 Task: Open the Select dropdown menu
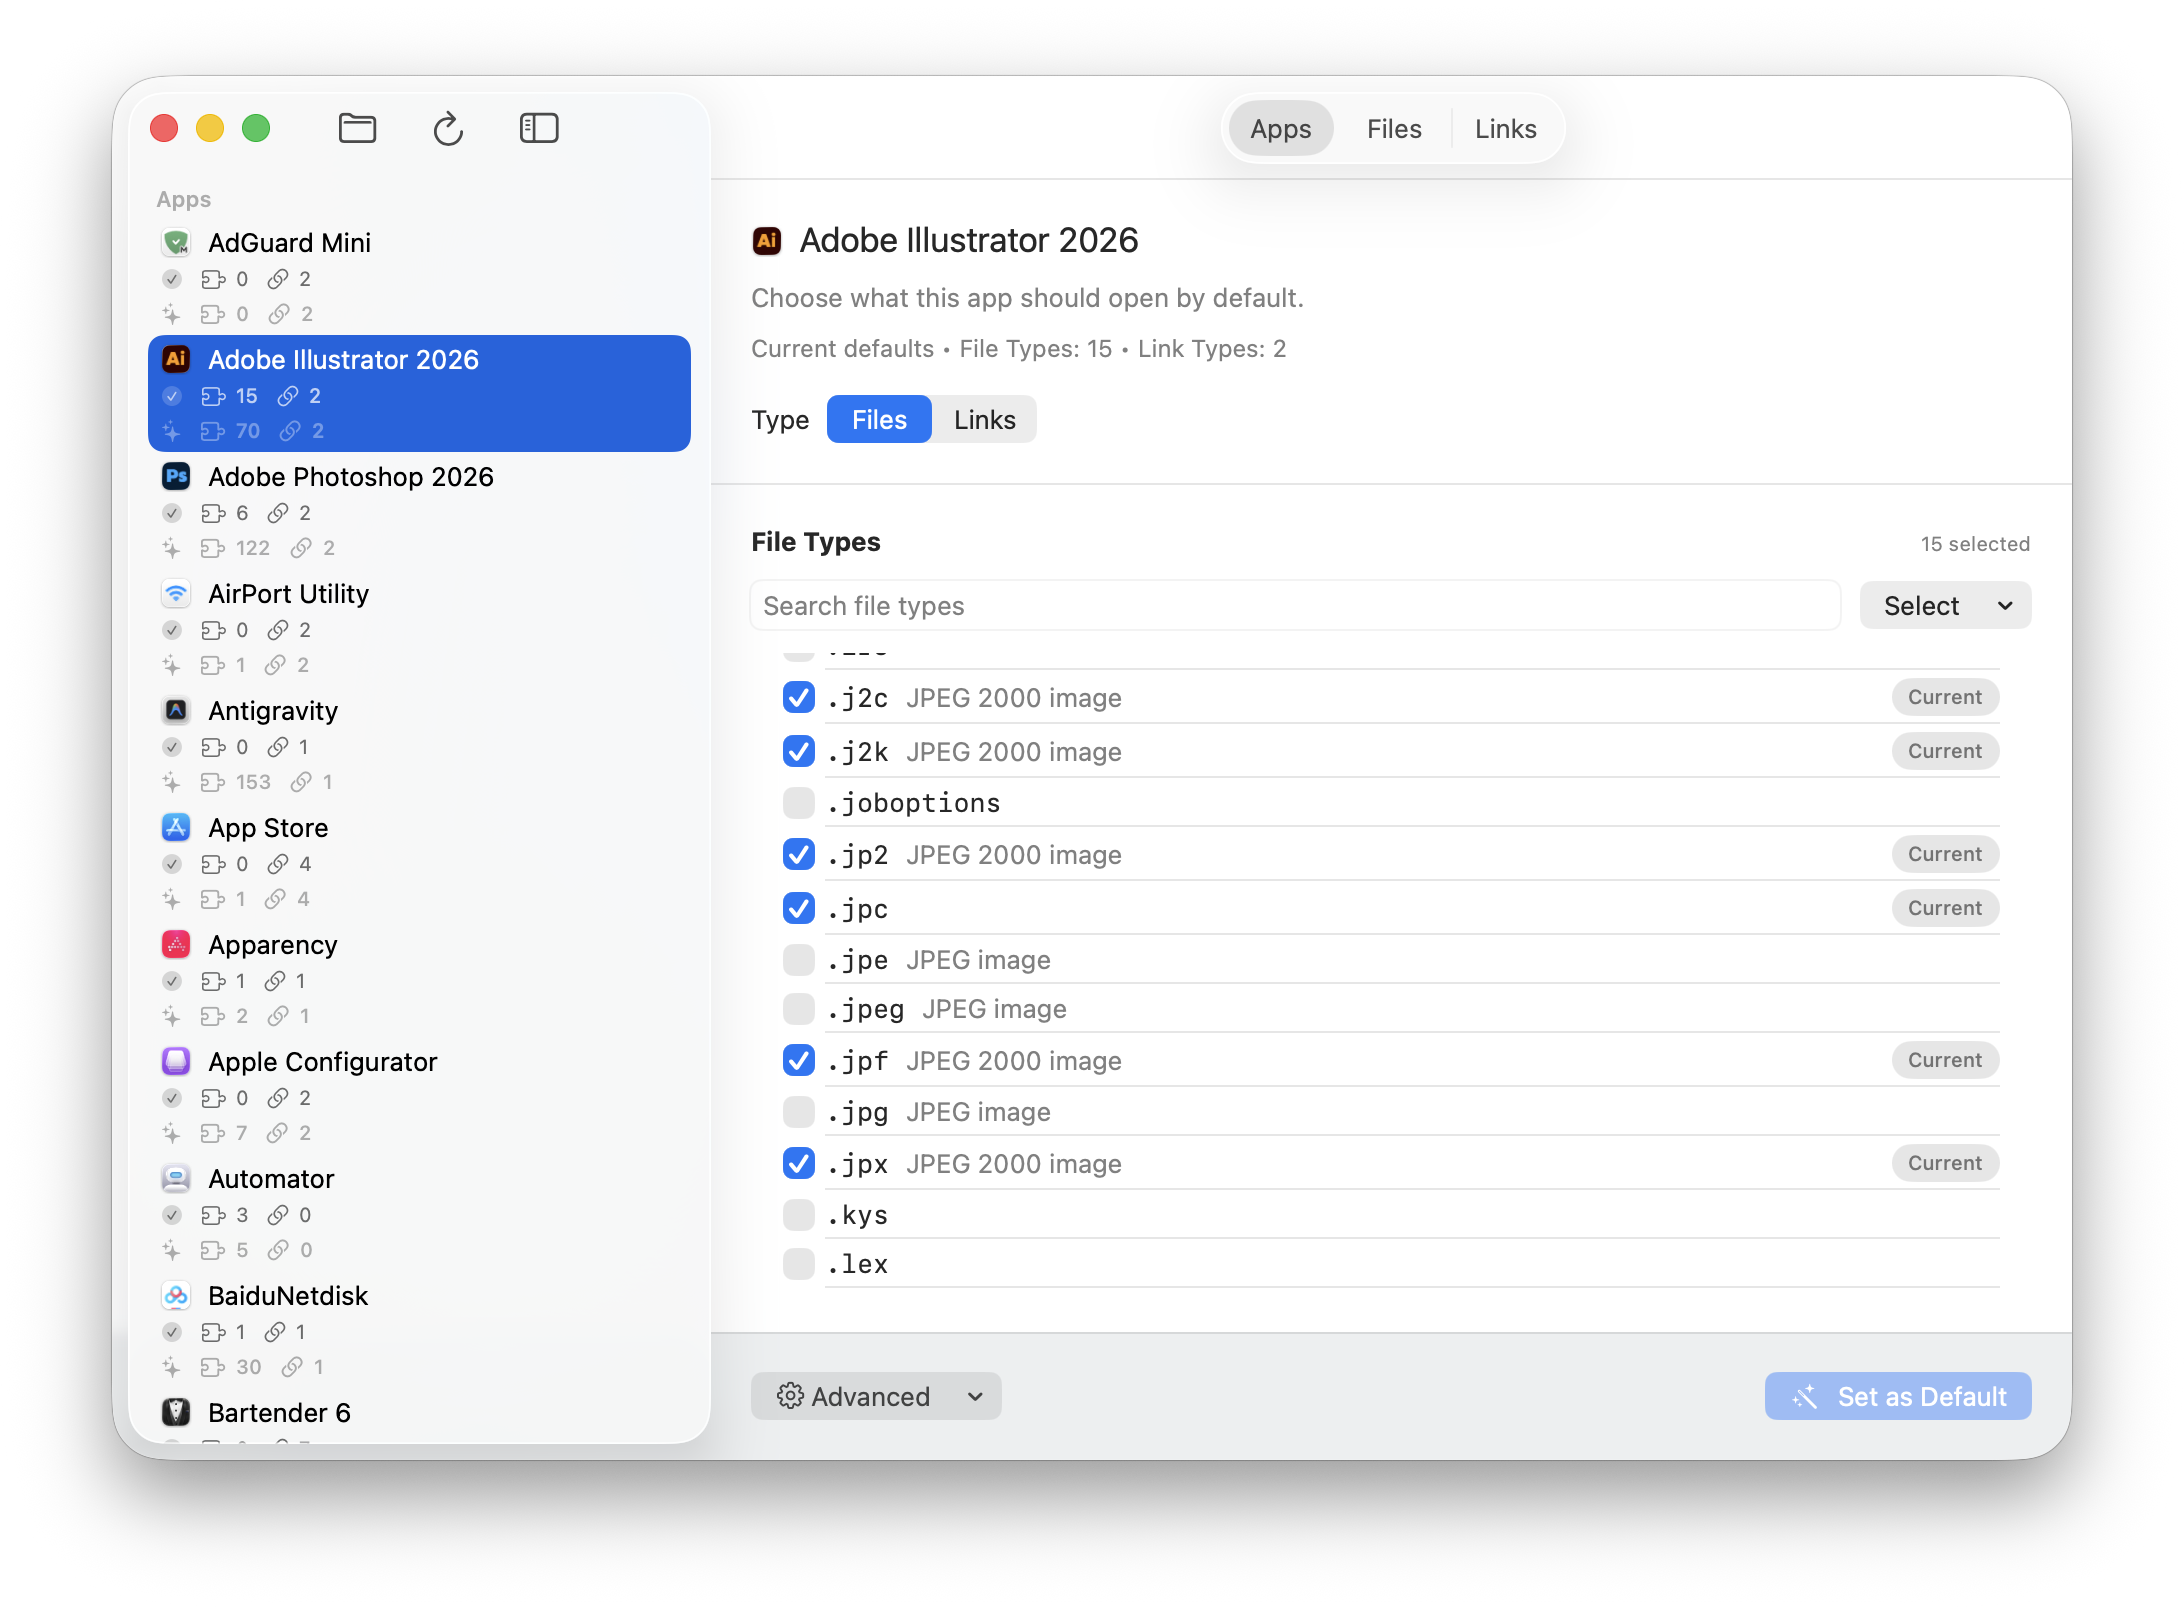click(x=1944, y=605)
